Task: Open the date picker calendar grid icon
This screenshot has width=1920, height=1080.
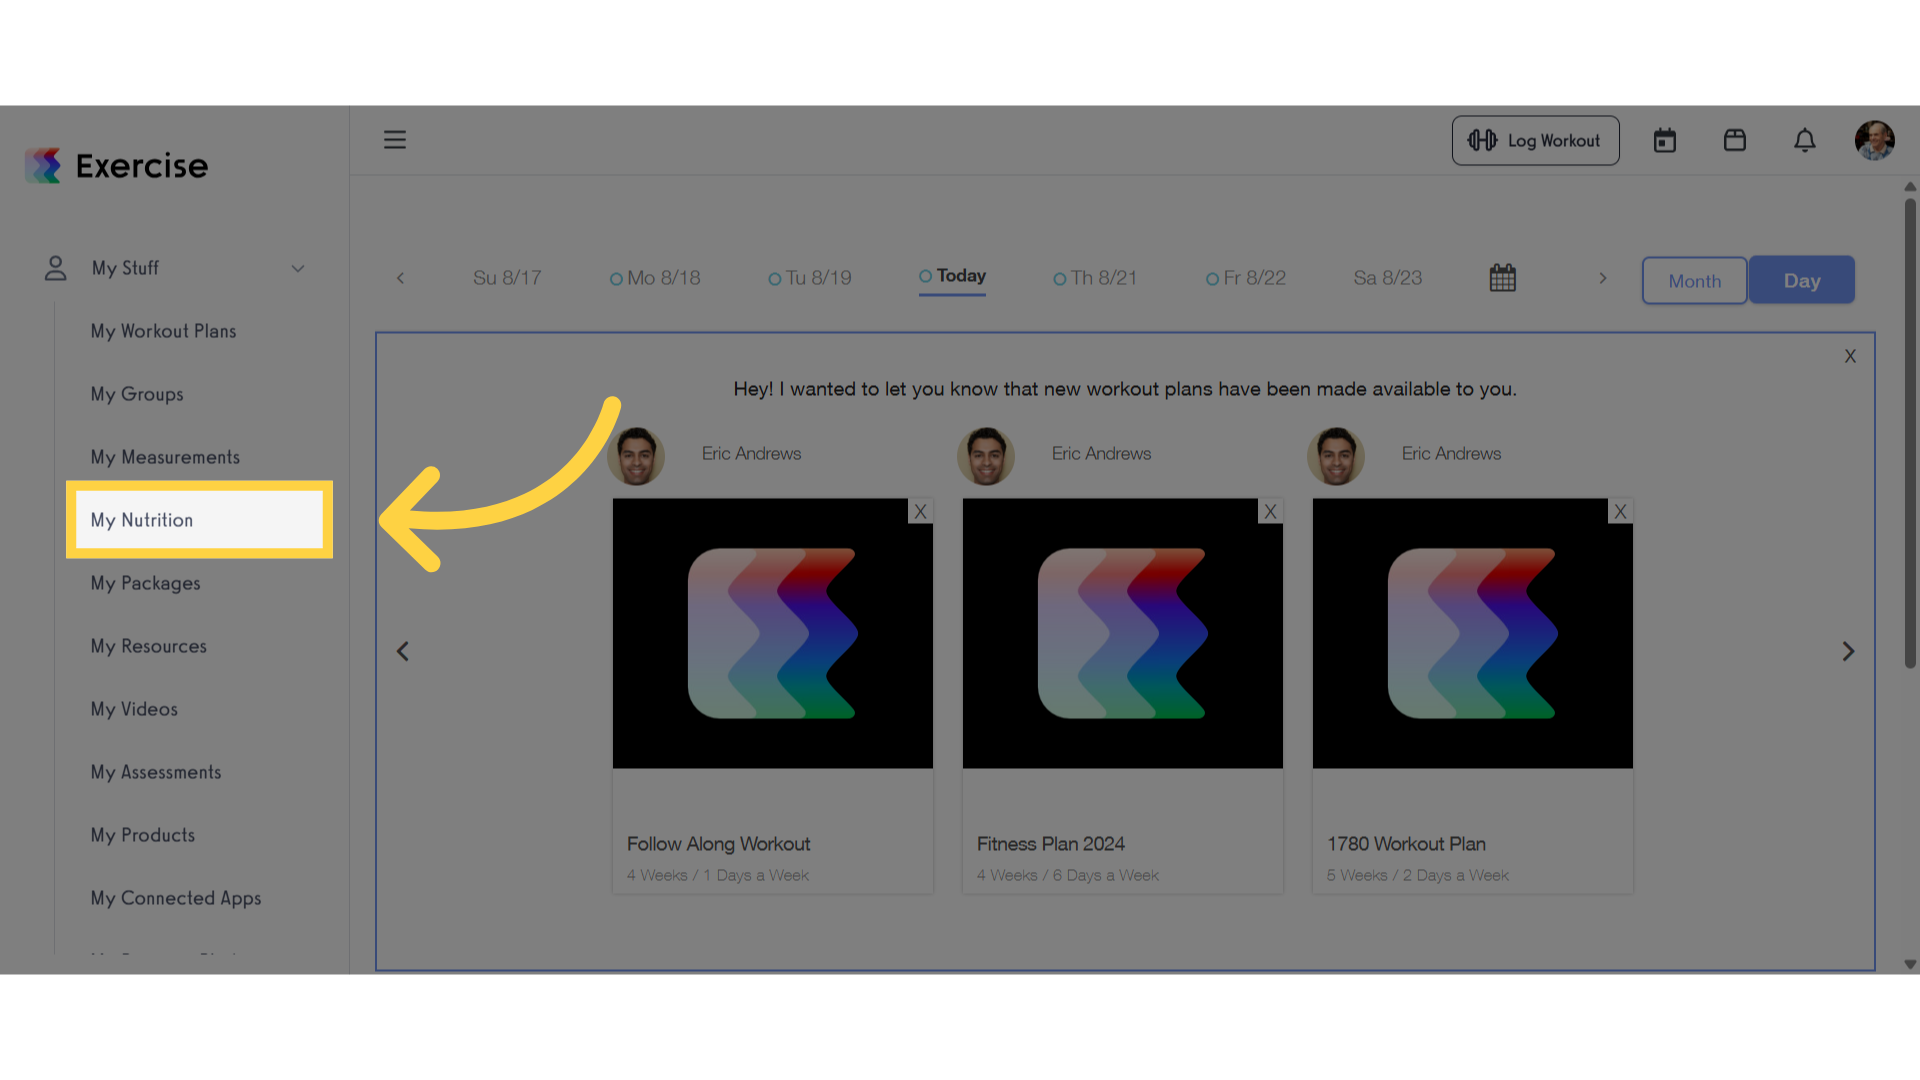Action: pos(1503,278)
